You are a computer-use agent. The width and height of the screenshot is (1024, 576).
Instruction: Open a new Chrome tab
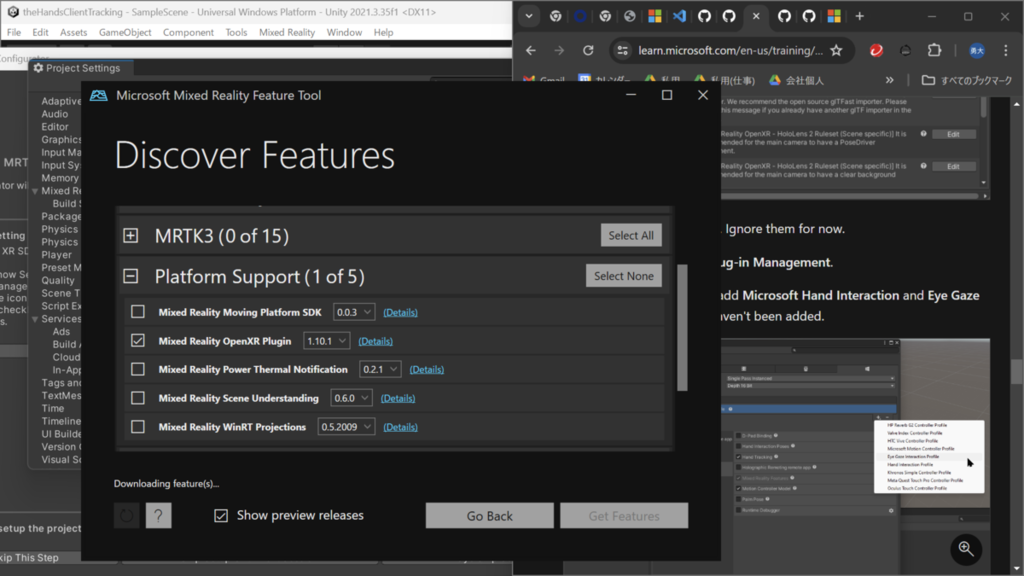click(859, 16)
